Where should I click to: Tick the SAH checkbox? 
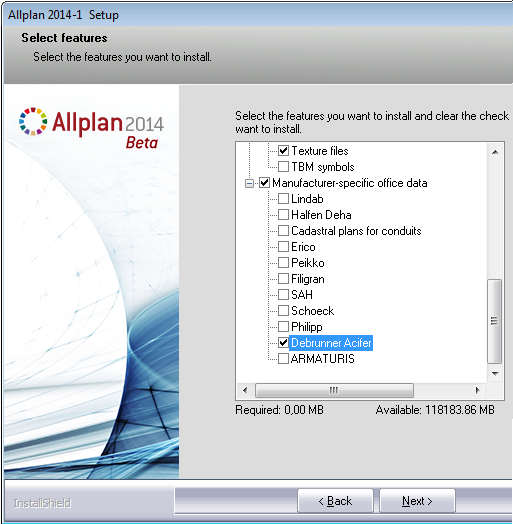tap(283, 295)
